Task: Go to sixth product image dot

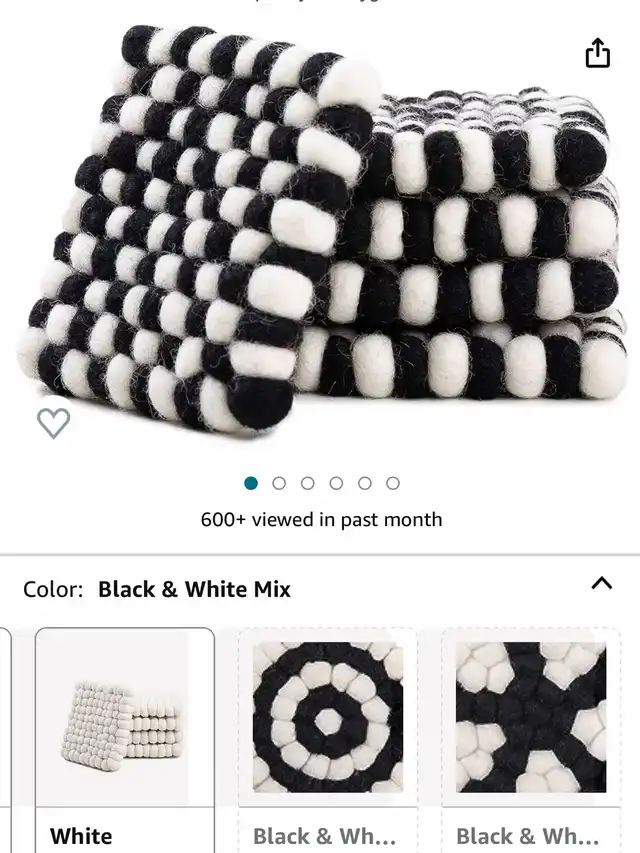Action: point(393,483)
